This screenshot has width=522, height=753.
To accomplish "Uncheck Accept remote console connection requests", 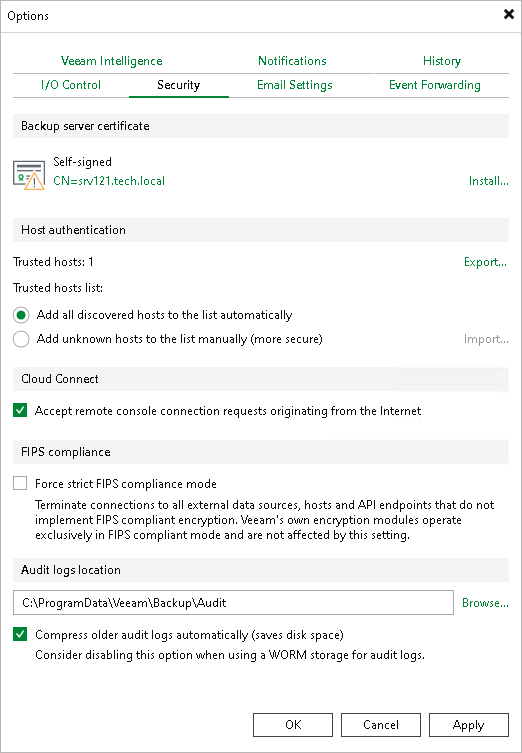I will click(20, 411).
